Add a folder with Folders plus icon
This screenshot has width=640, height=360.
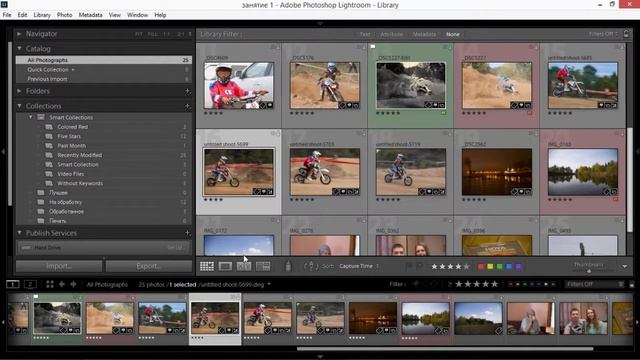(187, 91)
